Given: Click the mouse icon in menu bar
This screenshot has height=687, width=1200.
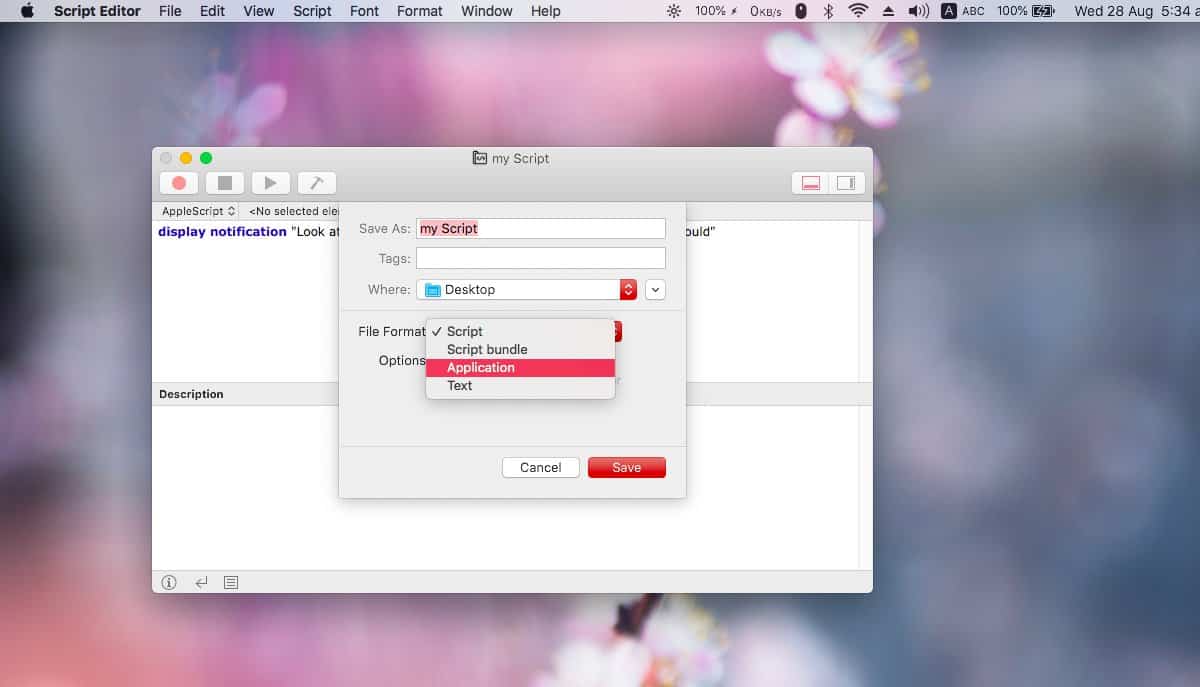Looking at the screenshot, I should pos(800,11).
